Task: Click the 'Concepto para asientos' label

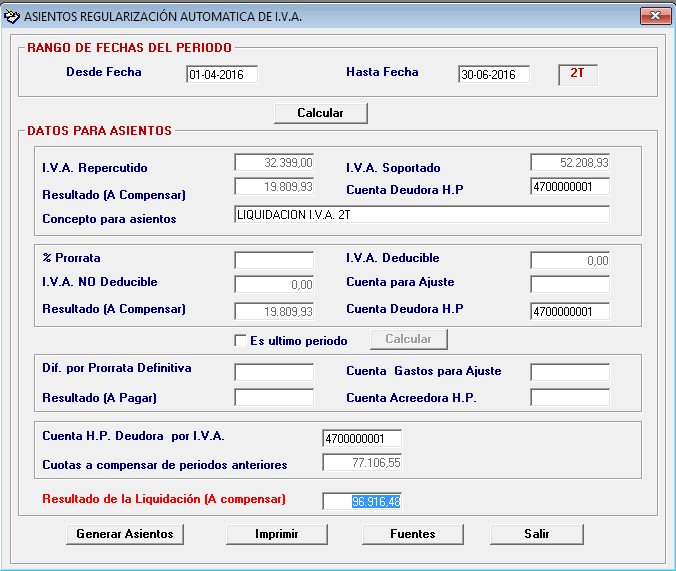Action: (110, 219)
